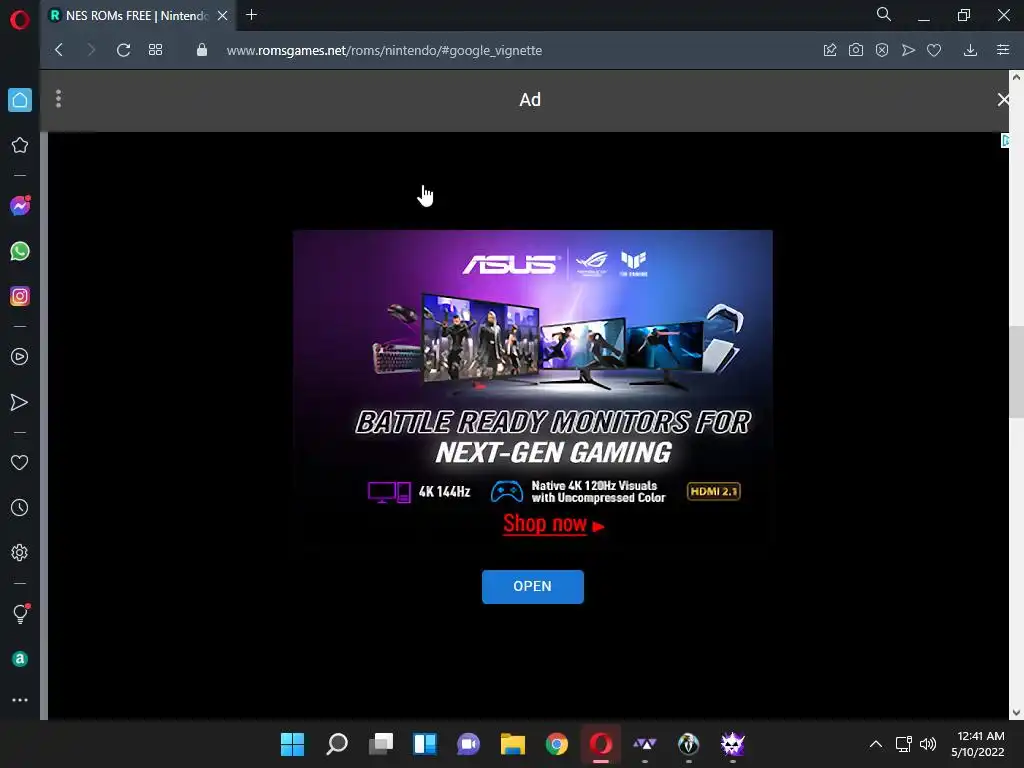Open sidebar Pinboards heart icon
Viewport: 1024px width, 768px height.
pyautogui.click(x=20, y=462)
